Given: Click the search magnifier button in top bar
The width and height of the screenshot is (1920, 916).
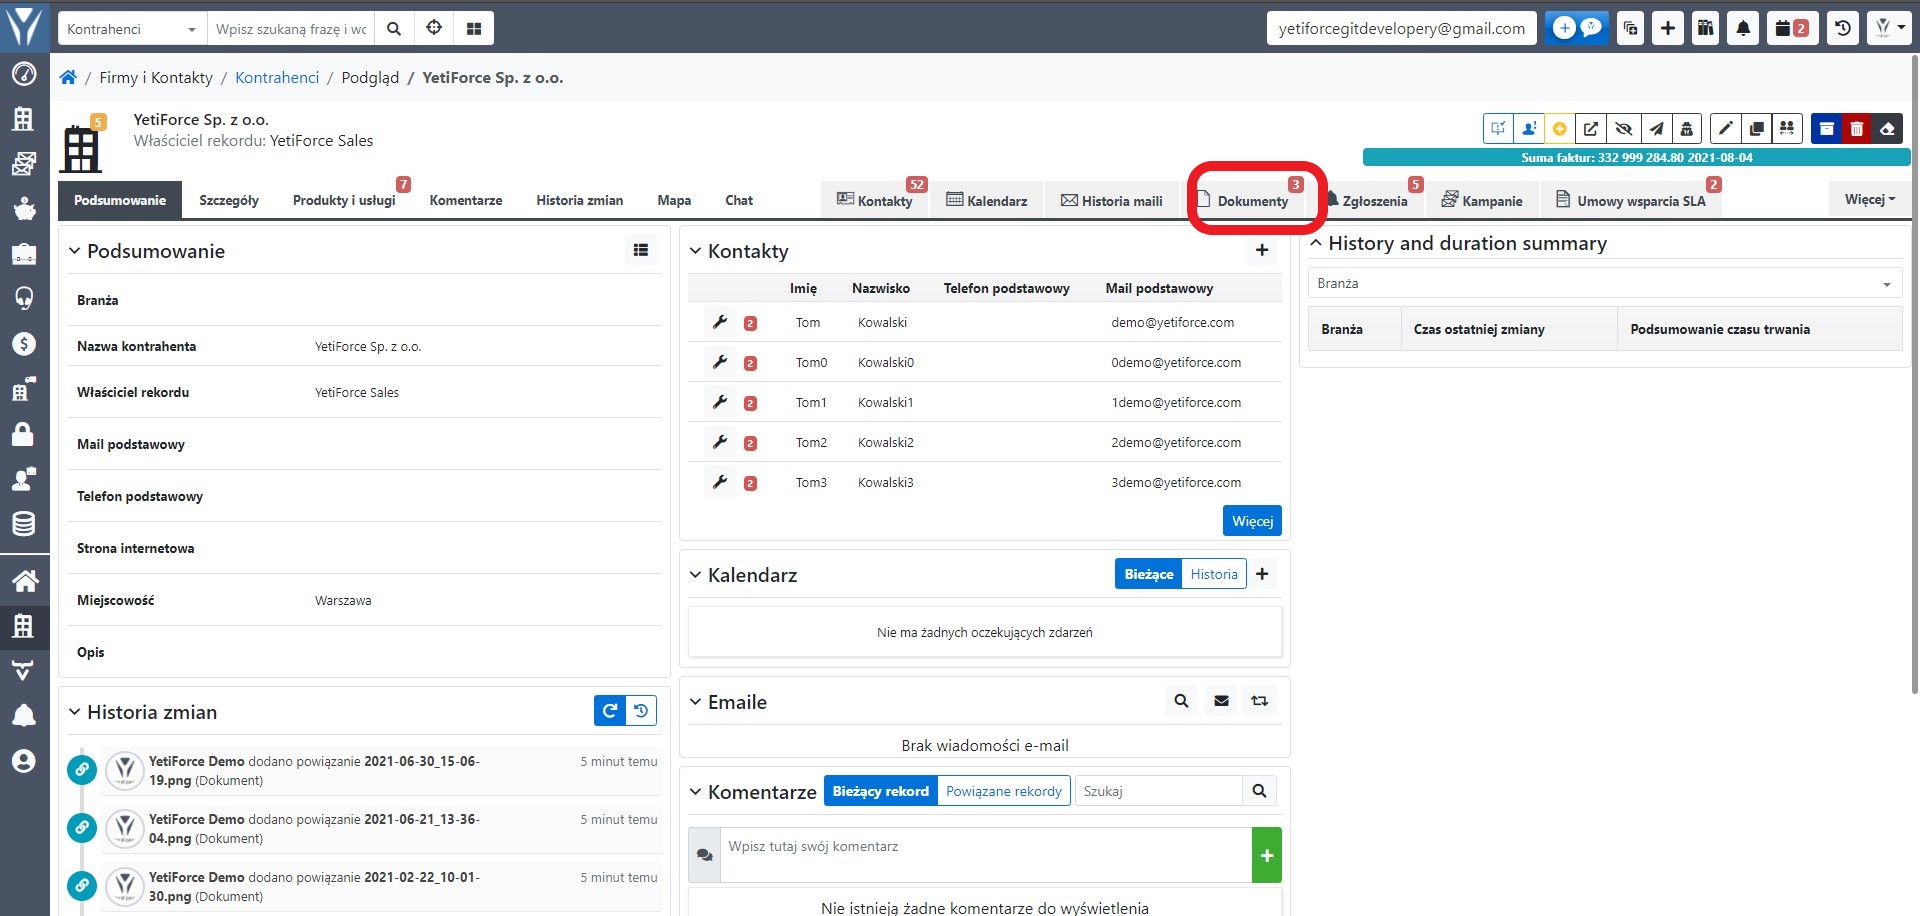Looking at the screenshot, I should click(x=394, y=29).
